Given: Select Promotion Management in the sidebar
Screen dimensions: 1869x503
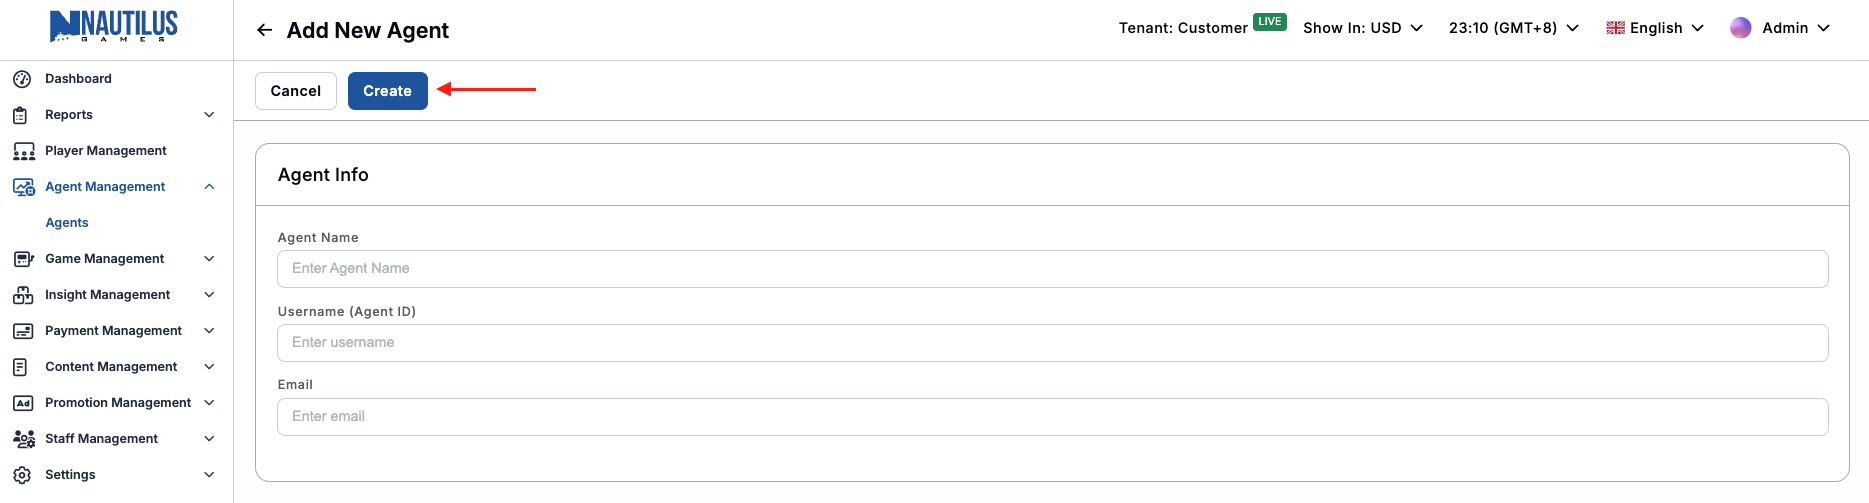Looking at the screenshot, I should pos(118,403).
